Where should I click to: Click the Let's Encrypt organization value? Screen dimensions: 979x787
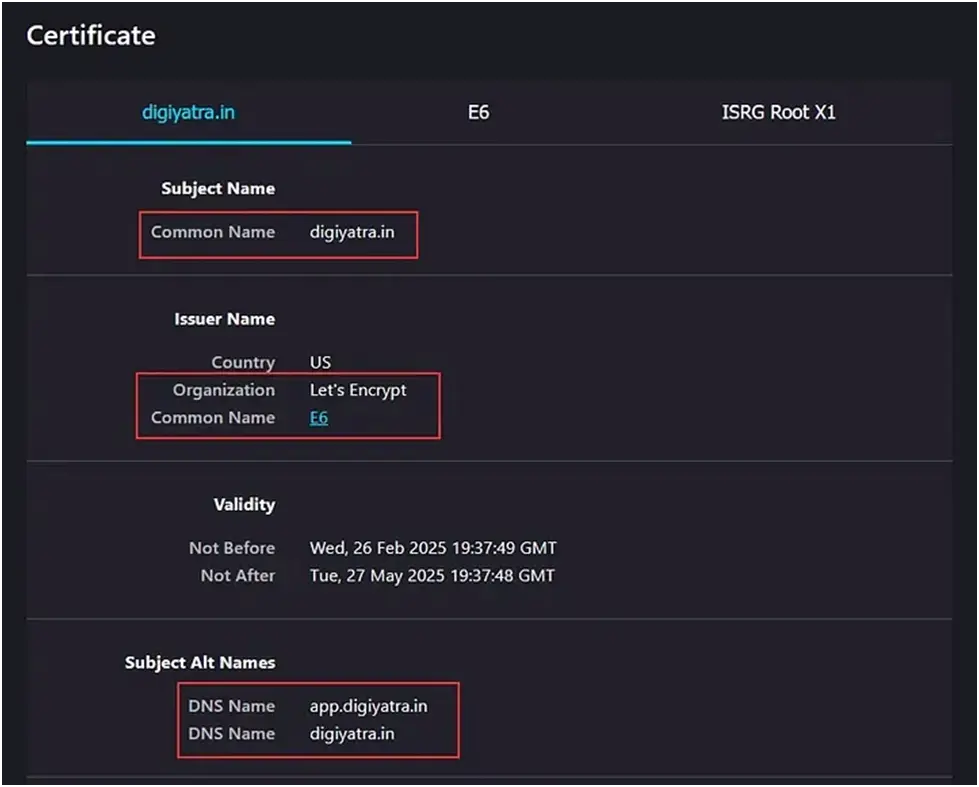pos(358,390)
